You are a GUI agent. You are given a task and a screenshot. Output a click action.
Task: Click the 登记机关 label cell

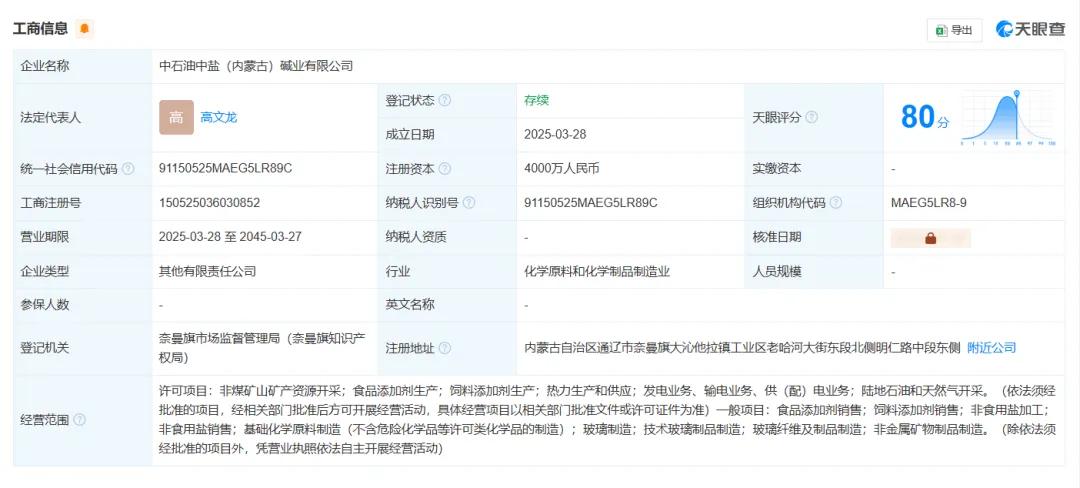click(83, 348)
